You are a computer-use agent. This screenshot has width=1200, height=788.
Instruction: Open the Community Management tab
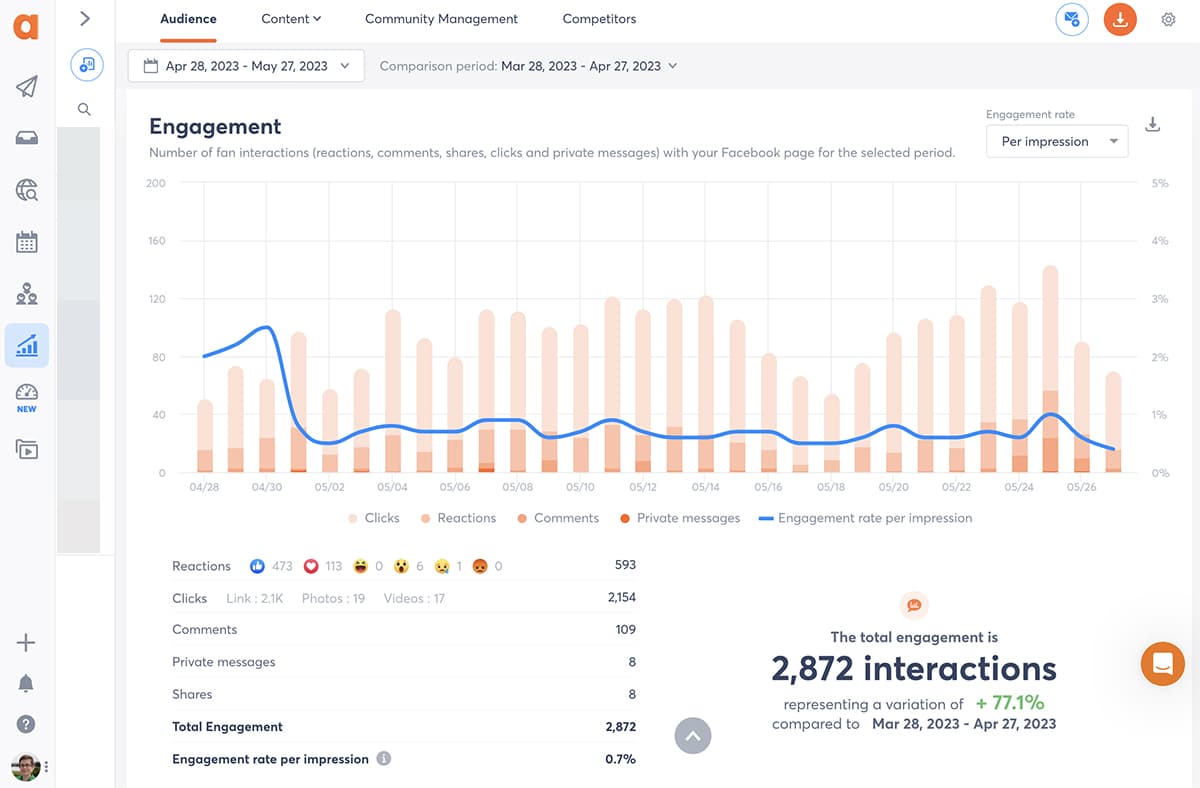pyautogui.click(x=441, y=19)
